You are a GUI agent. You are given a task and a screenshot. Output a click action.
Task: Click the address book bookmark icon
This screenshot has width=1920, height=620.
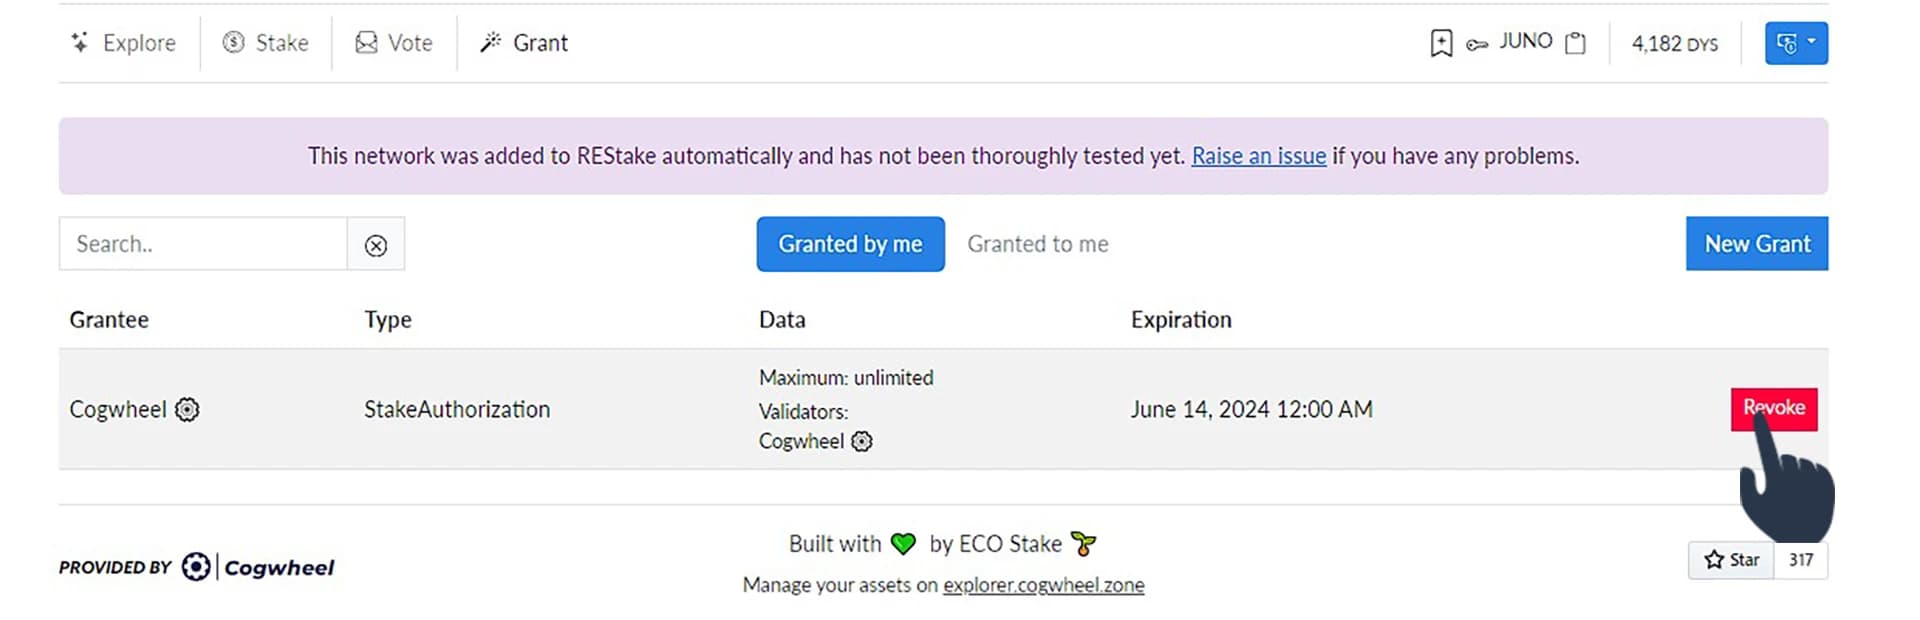tap(1441, 43)
